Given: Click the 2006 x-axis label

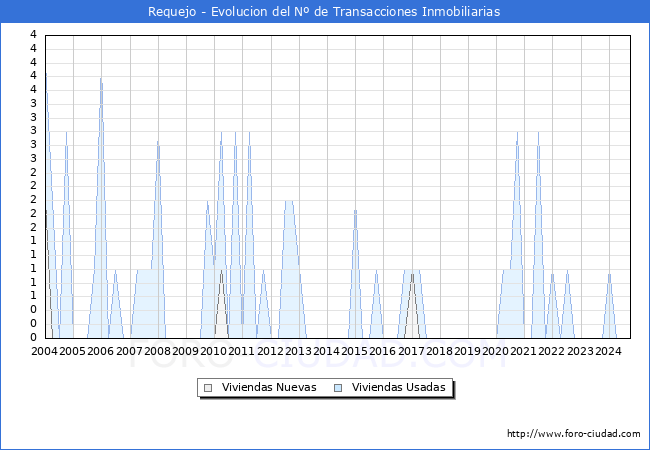Looking at the screenshot, I should coord(100,351).
